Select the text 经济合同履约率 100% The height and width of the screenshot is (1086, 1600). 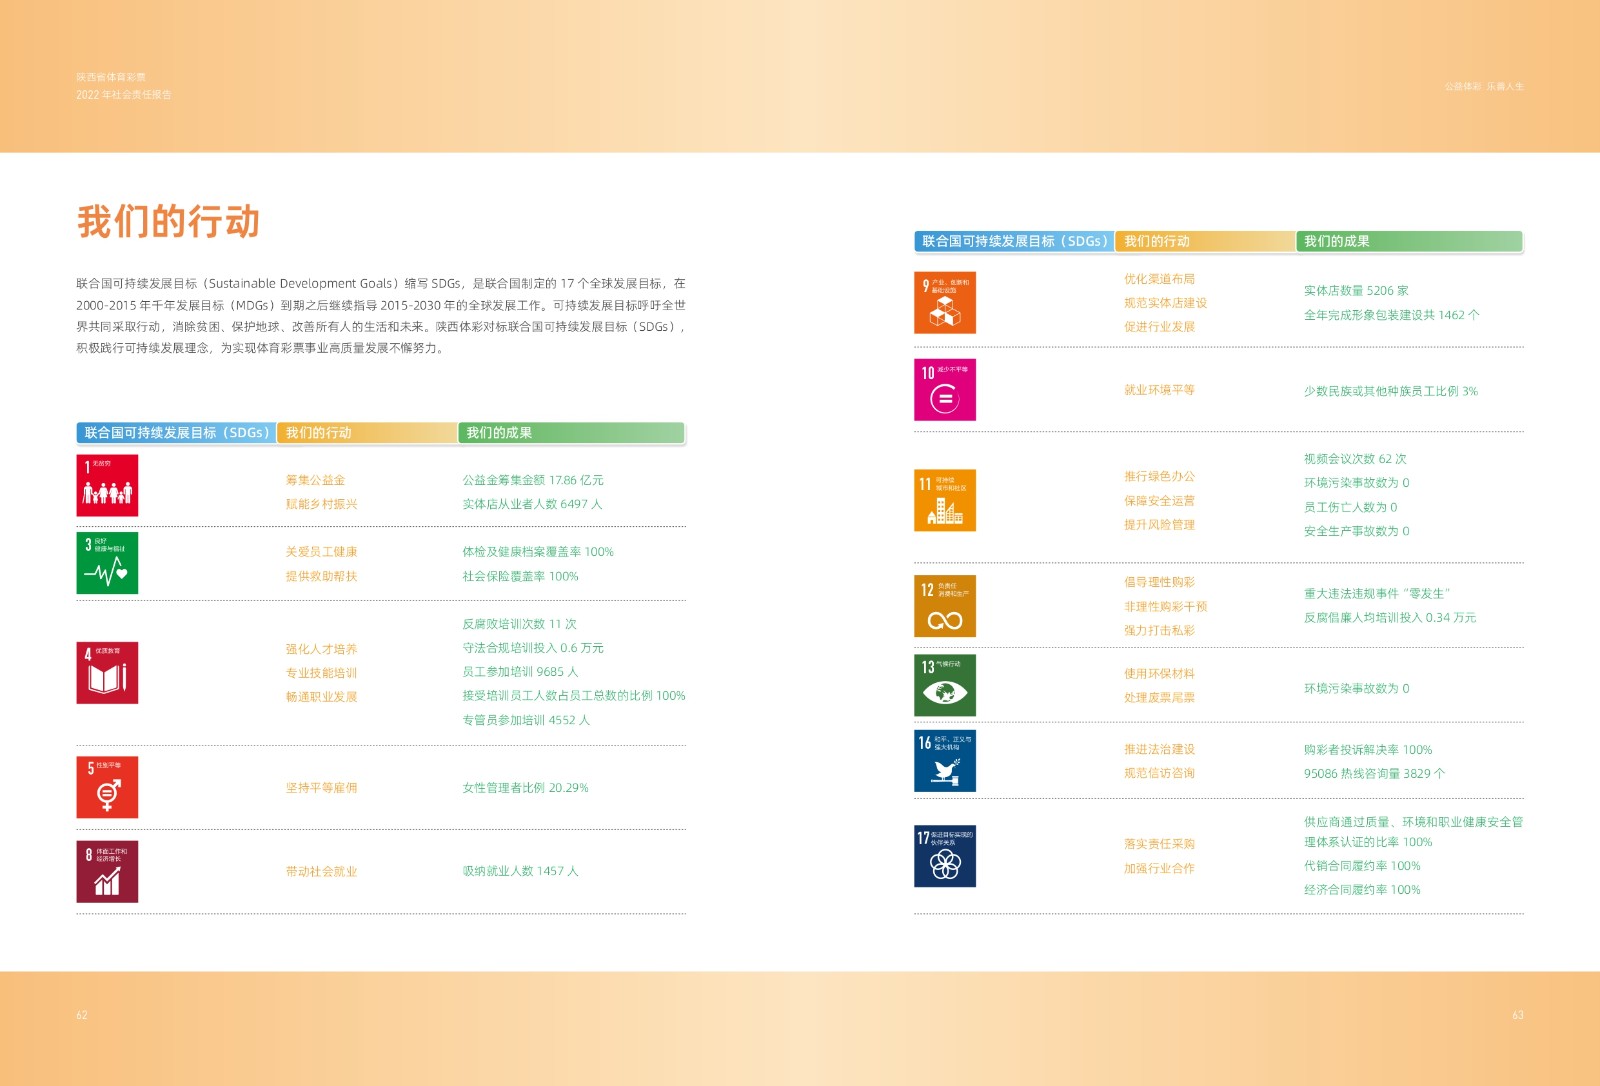coord(1362,890)
